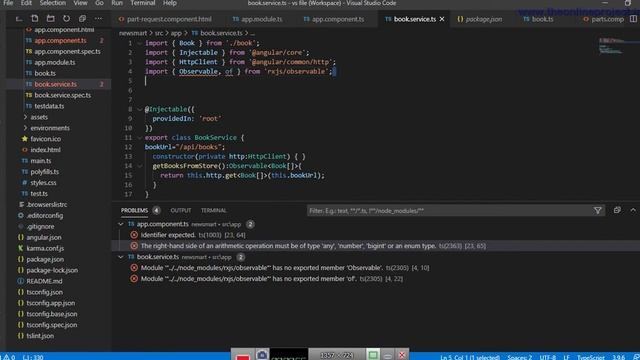The width and height of the screenshot is (640, 360).
Task: Click the 'app' breadcrumb segment
Action: tap(176, 33)
